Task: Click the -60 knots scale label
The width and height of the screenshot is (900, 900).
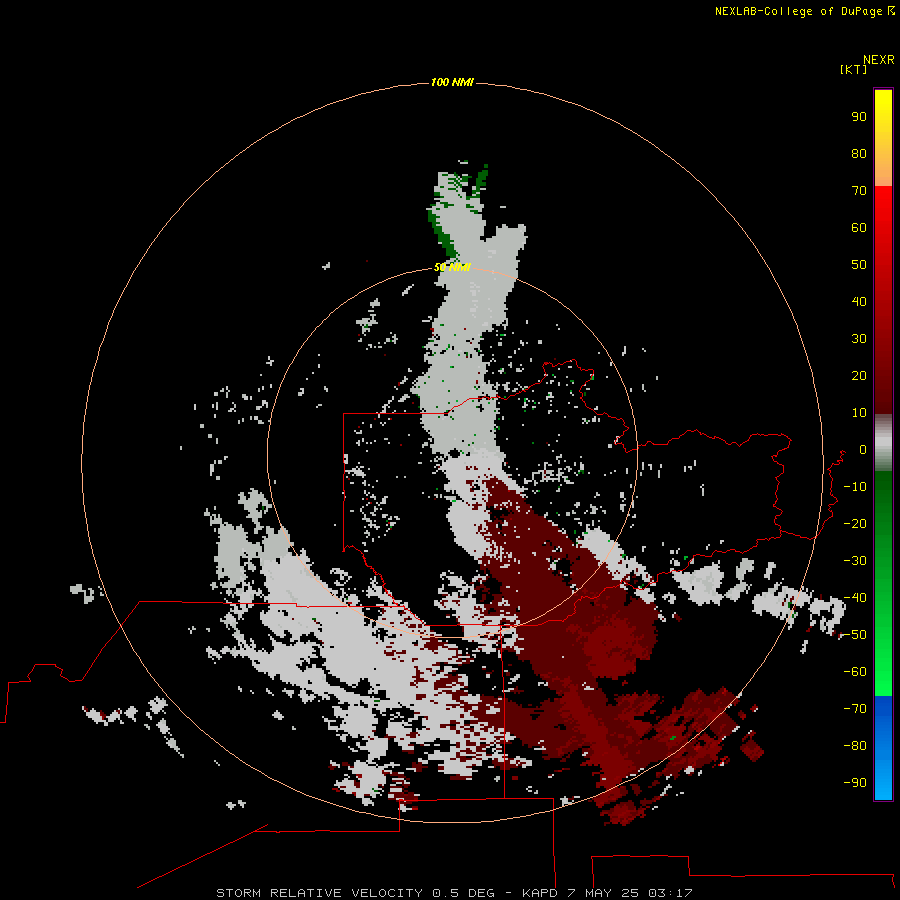Action: [x=855, y=672]
